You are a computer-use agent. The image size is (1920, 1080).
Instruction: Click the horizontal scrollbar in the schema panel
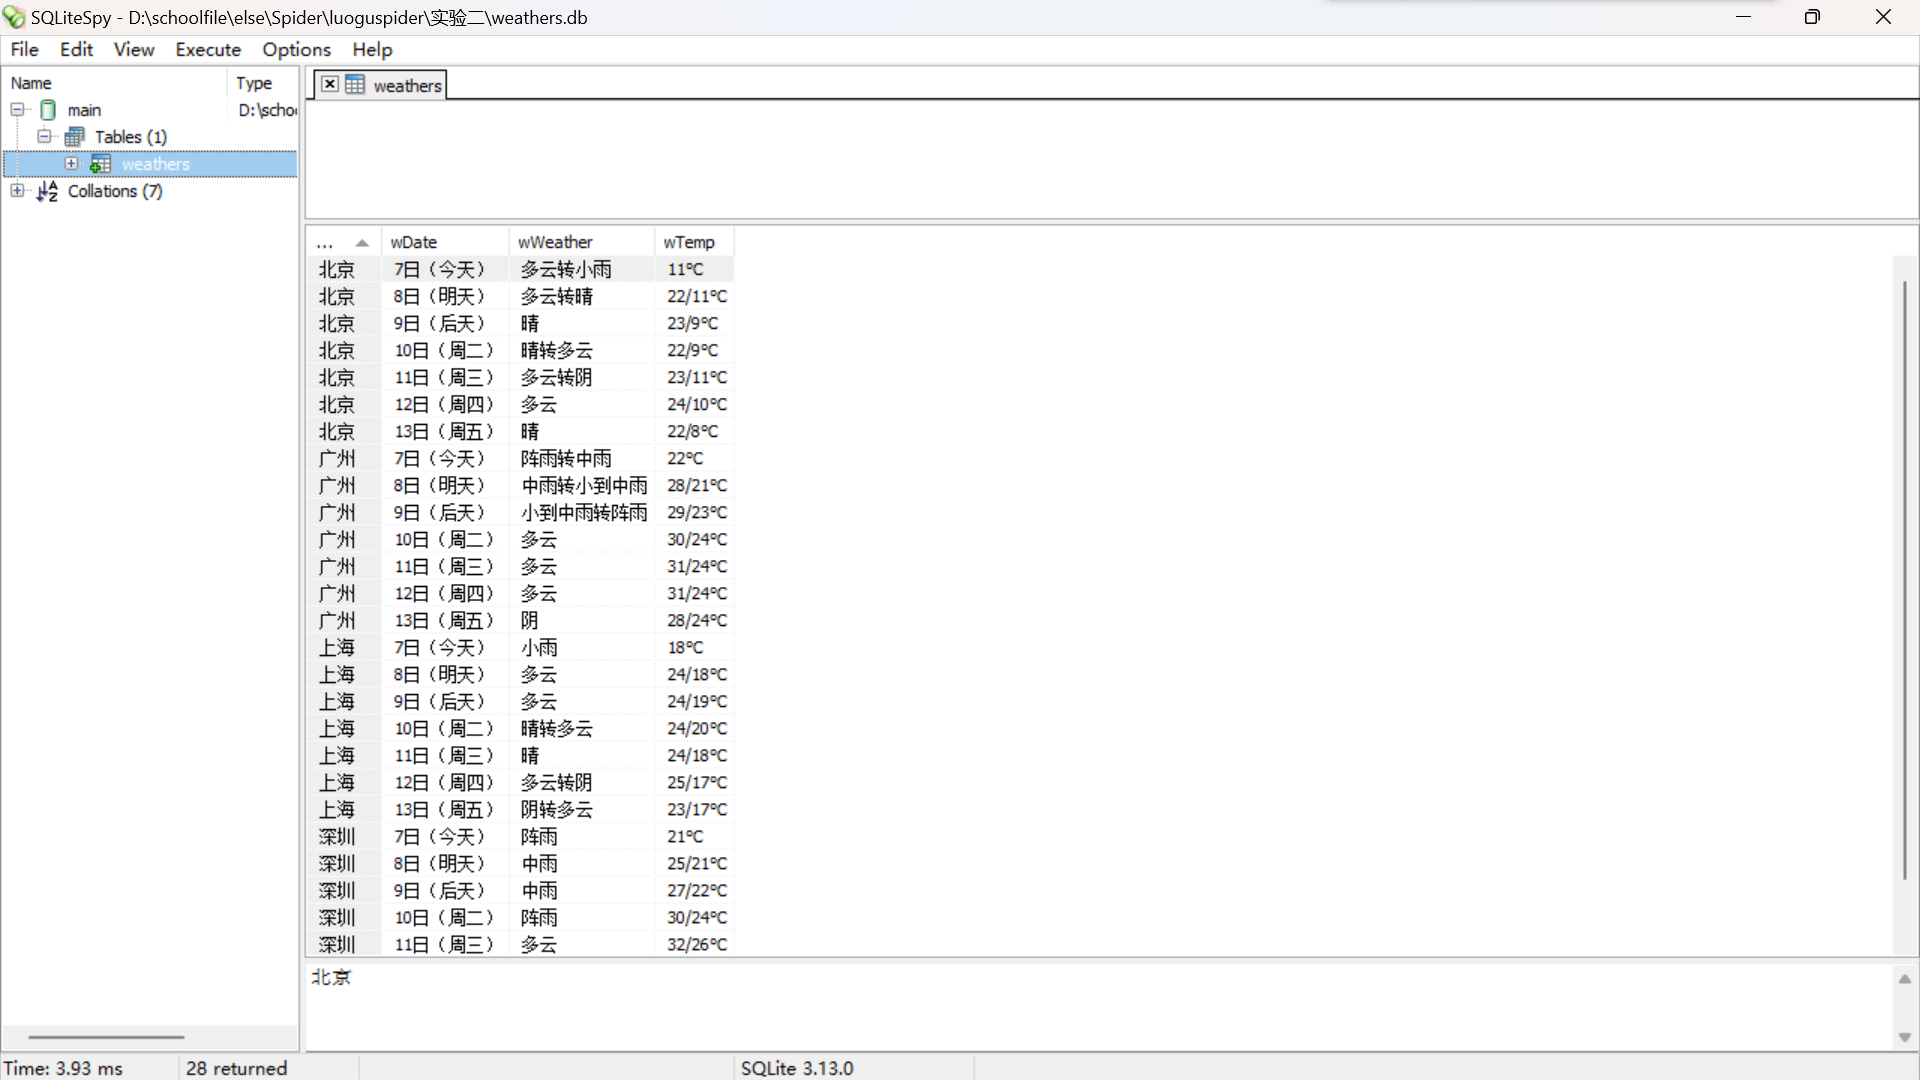pos(106,1037)
